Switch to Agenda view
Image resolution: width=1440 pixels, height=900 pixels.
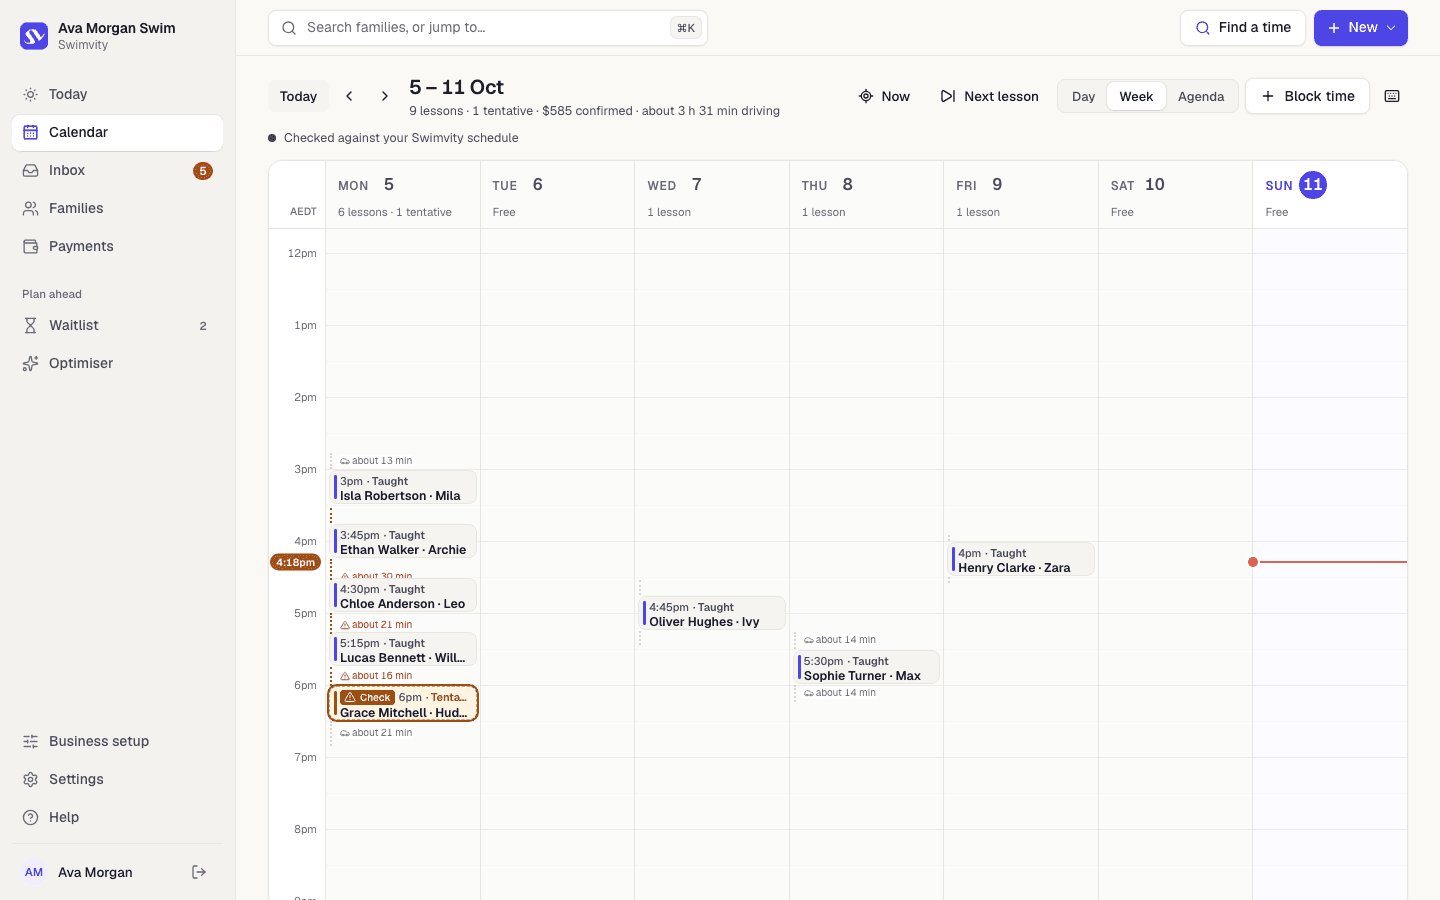(x=1201, y=96)
